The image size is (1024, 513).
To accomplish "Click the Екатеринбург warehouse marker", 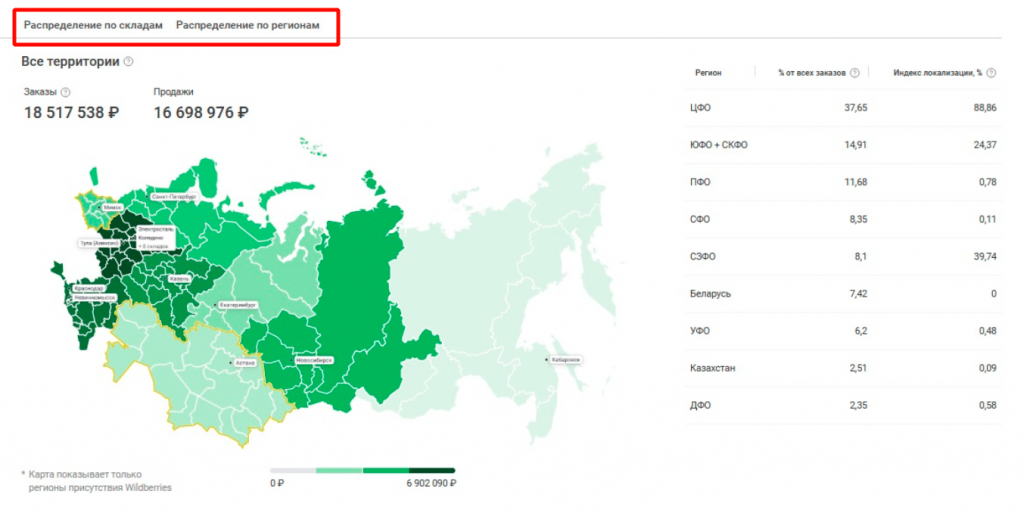I will point(236,304).
